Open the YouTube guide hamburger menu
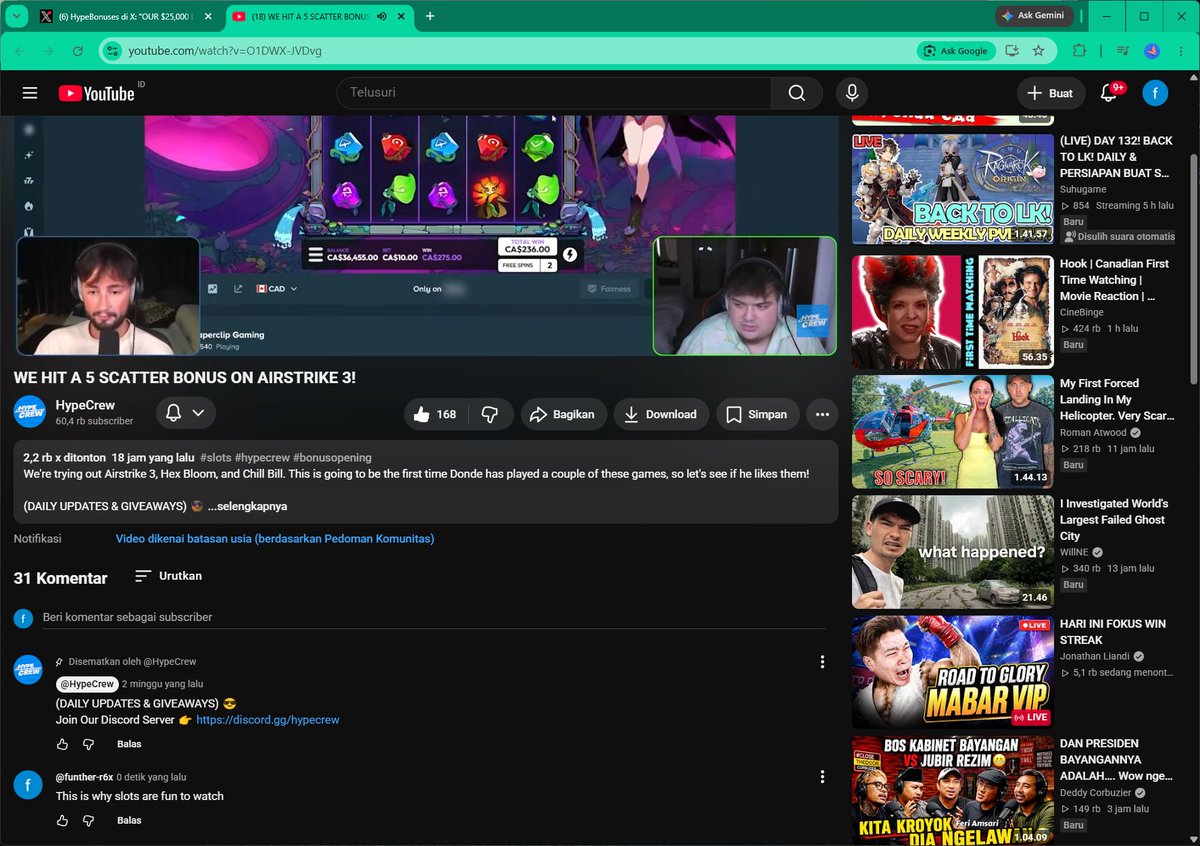 [x=30, y=93]
